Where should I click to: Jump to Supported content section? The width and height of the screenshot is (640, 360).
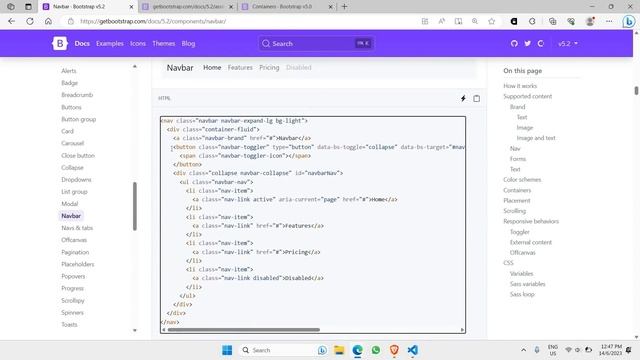coord(527,96)
